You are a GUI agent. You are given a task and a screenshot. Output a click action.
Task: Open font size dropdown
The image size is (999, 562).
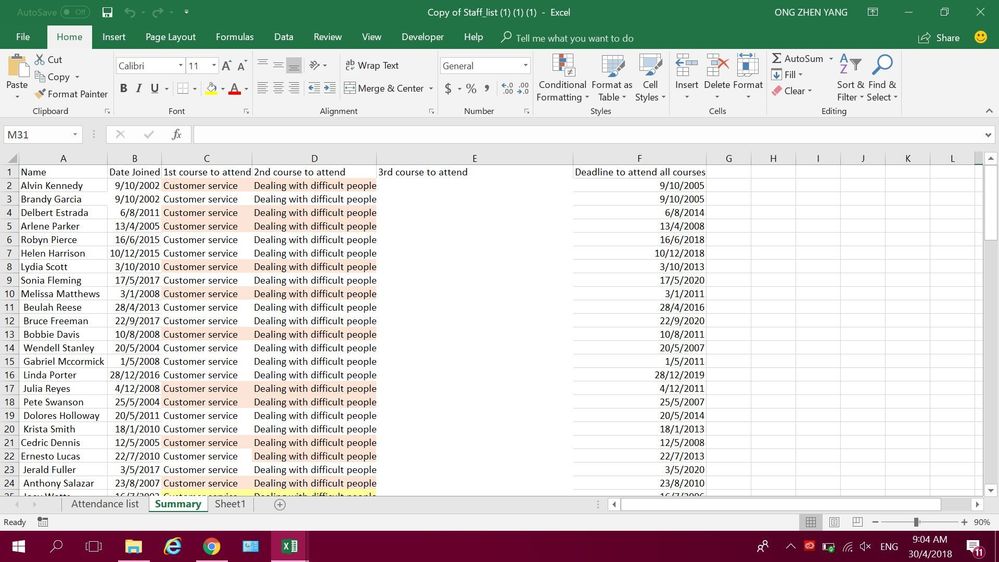[213, 66]
